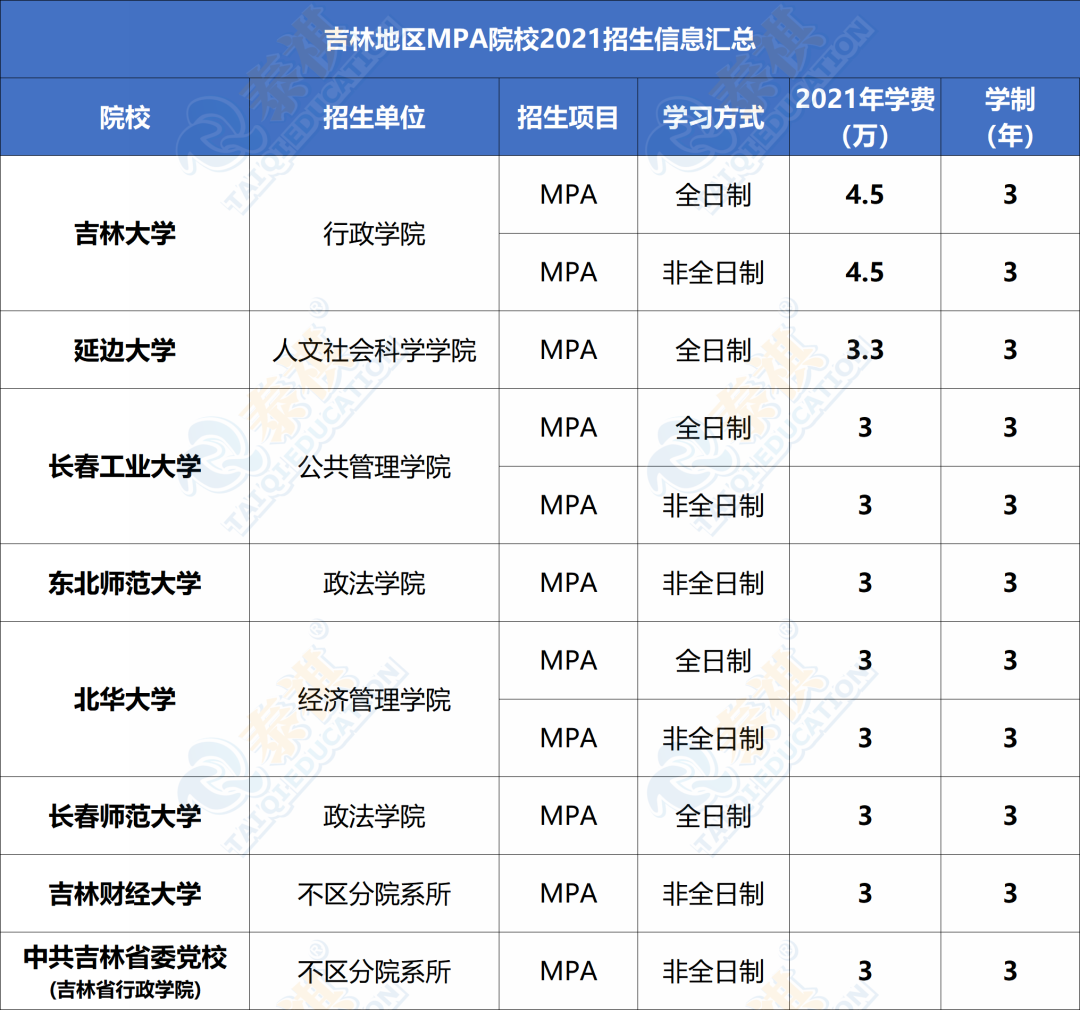This screenshot has height=1010, width=1080.
Task: Click the 招生项目 column header
Action: pos(568,118)
